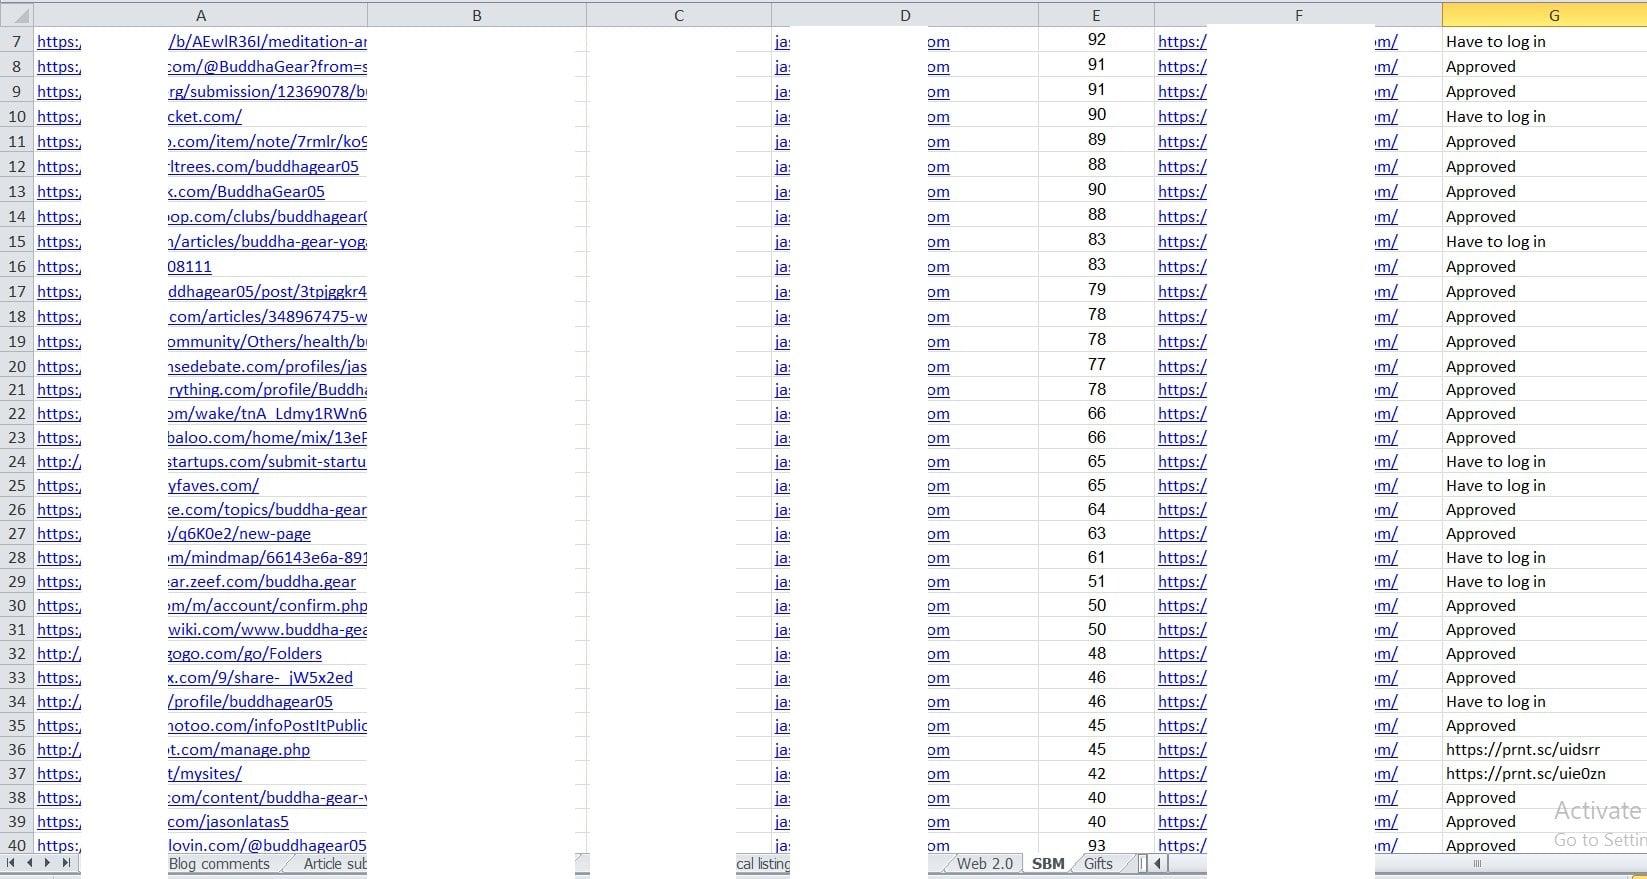Open the Gifts sheet tab
The image size is (1647, 879).
(1098, 864)
